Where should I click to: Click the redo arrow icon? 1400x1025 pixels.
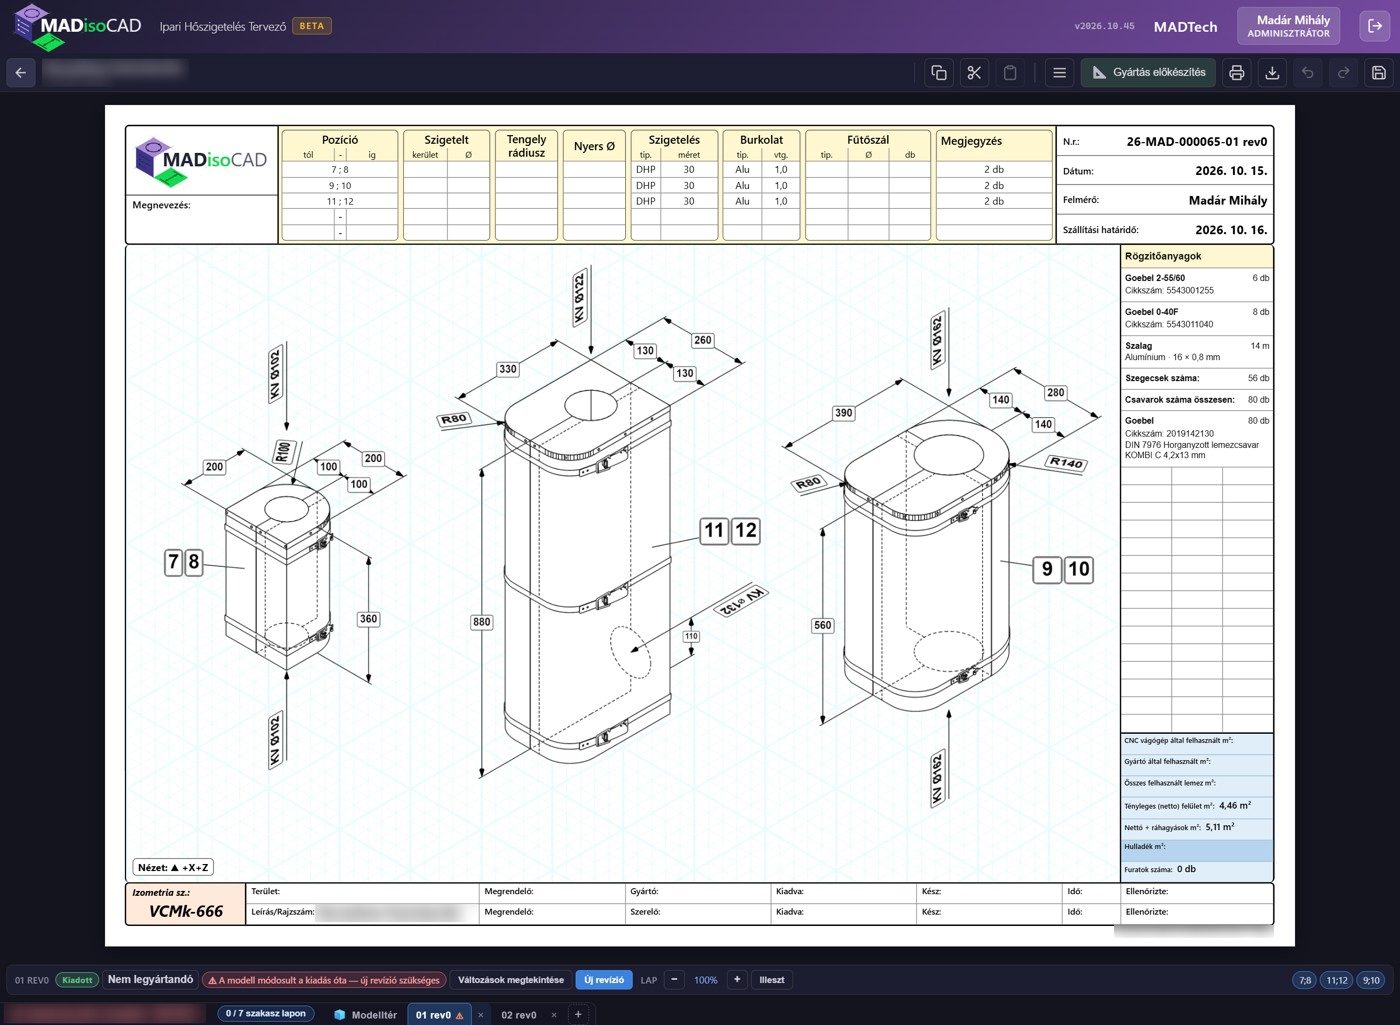tap(1343, 72)
